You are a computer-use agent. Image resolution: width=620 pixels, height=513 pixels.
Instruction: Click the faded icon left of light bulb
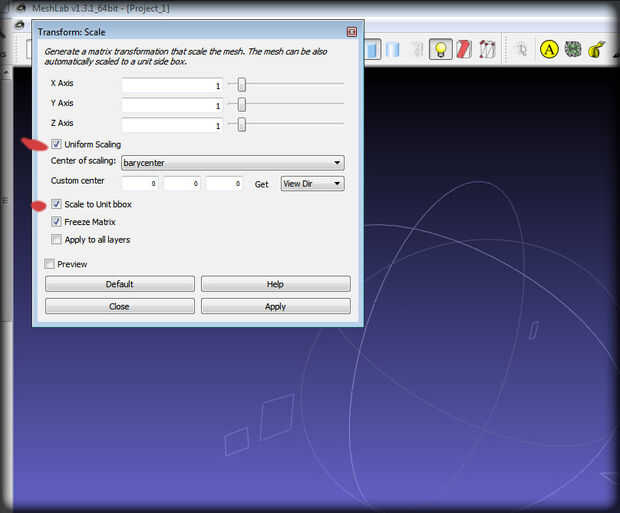coord(417,50)
